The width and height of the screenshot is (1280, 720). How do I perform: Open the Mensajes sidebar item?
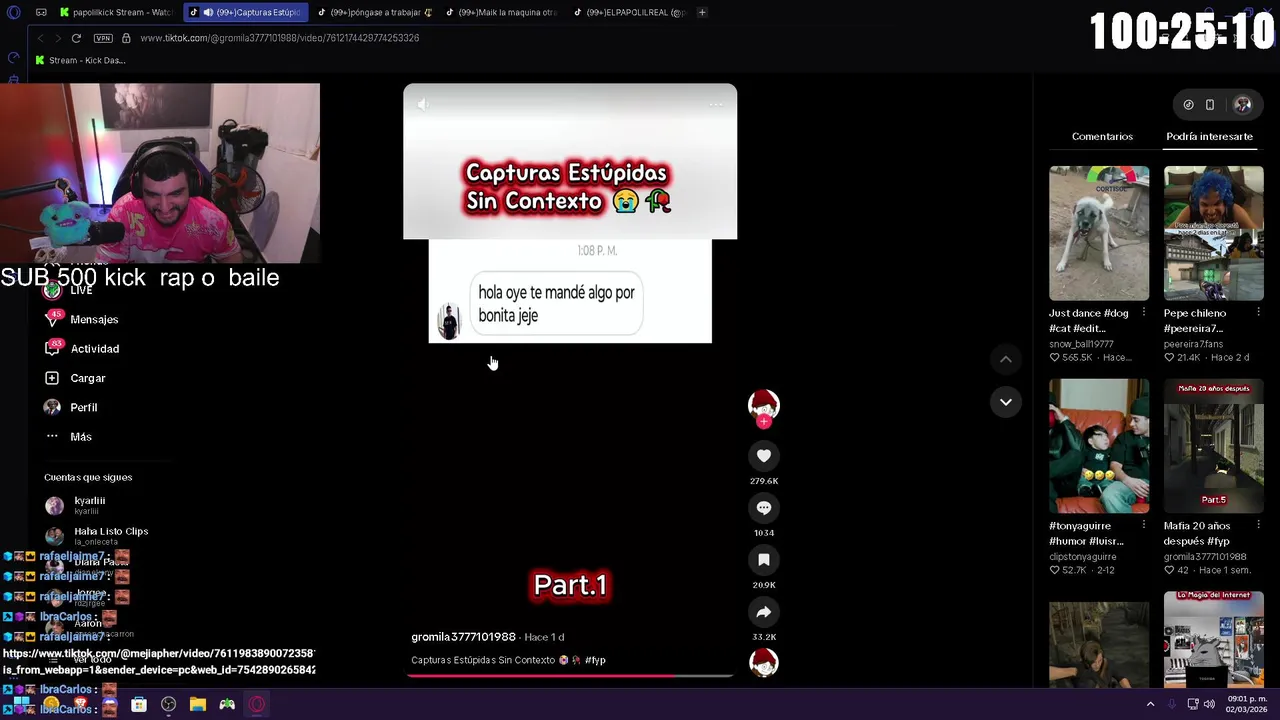click(x=82, y=319)
